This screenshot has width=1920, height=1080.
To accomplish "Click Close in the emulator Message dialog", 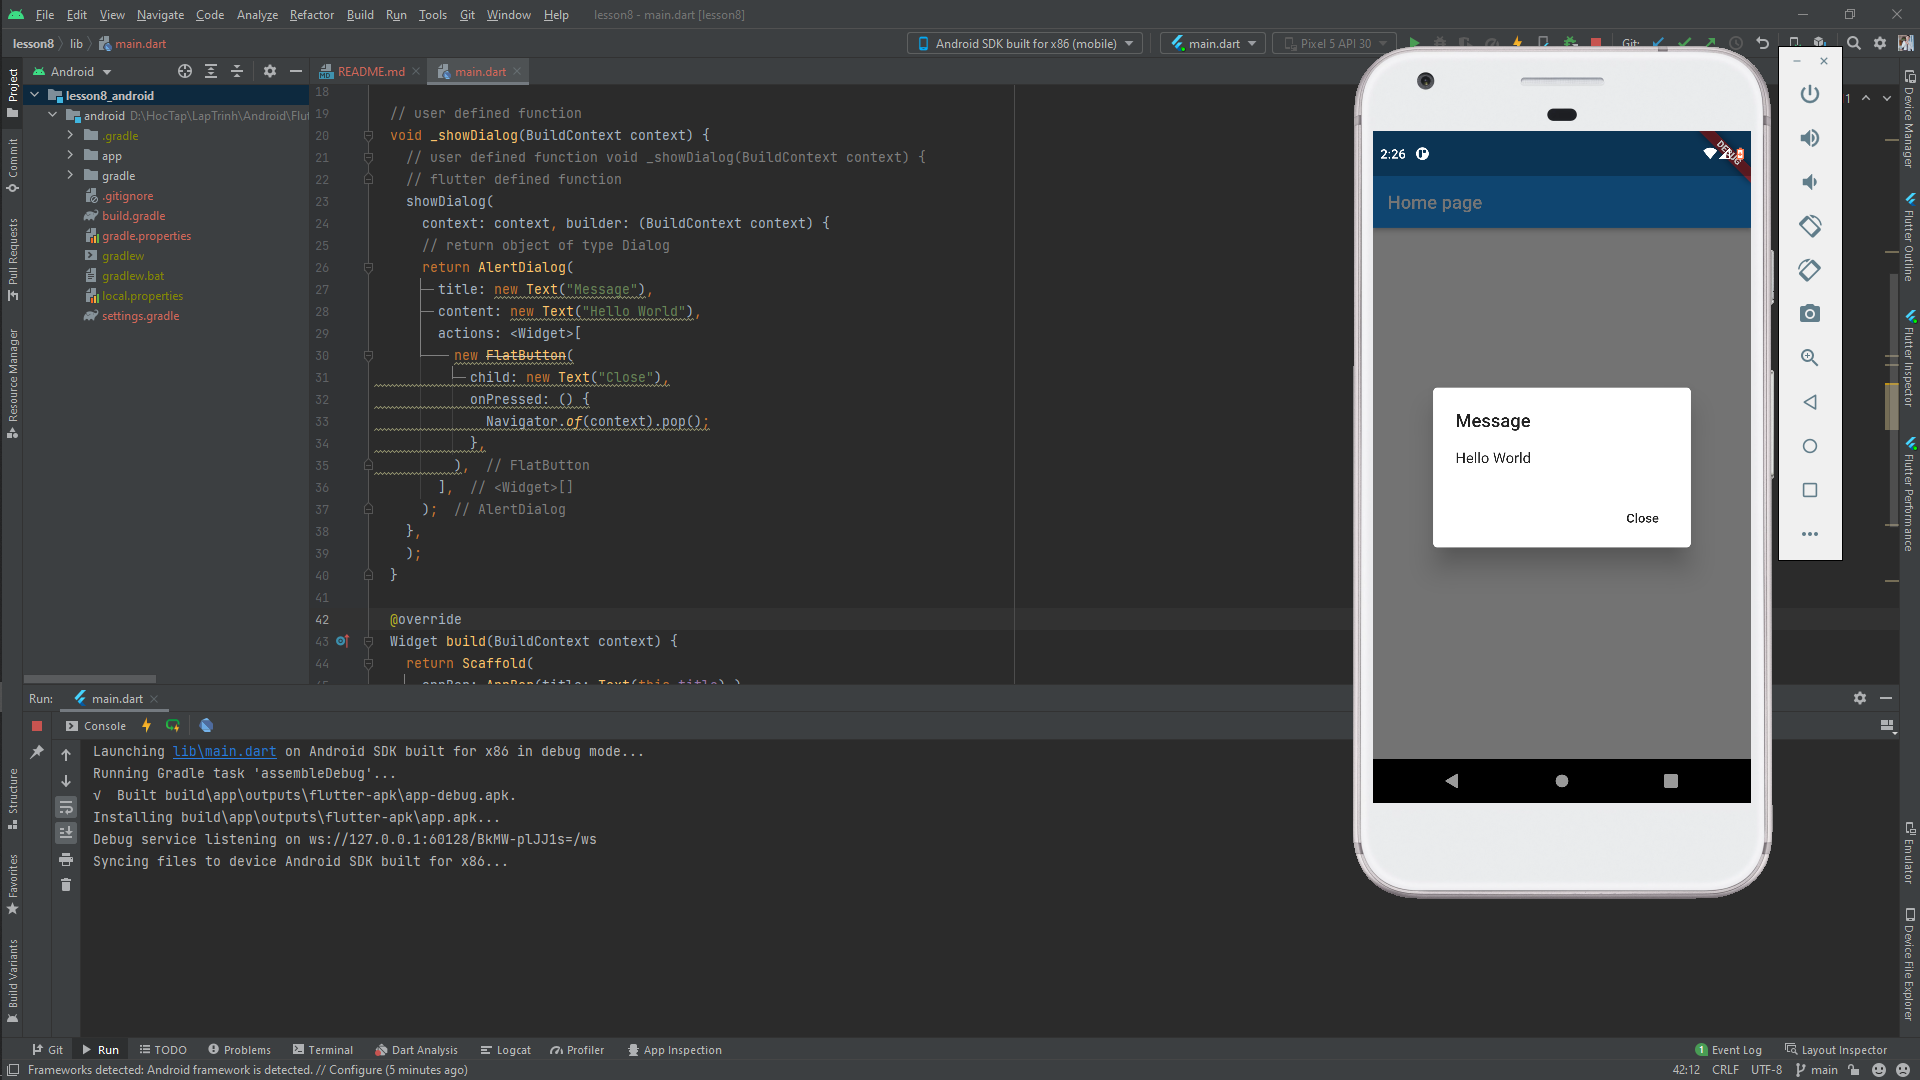I will click(1641, 518).
